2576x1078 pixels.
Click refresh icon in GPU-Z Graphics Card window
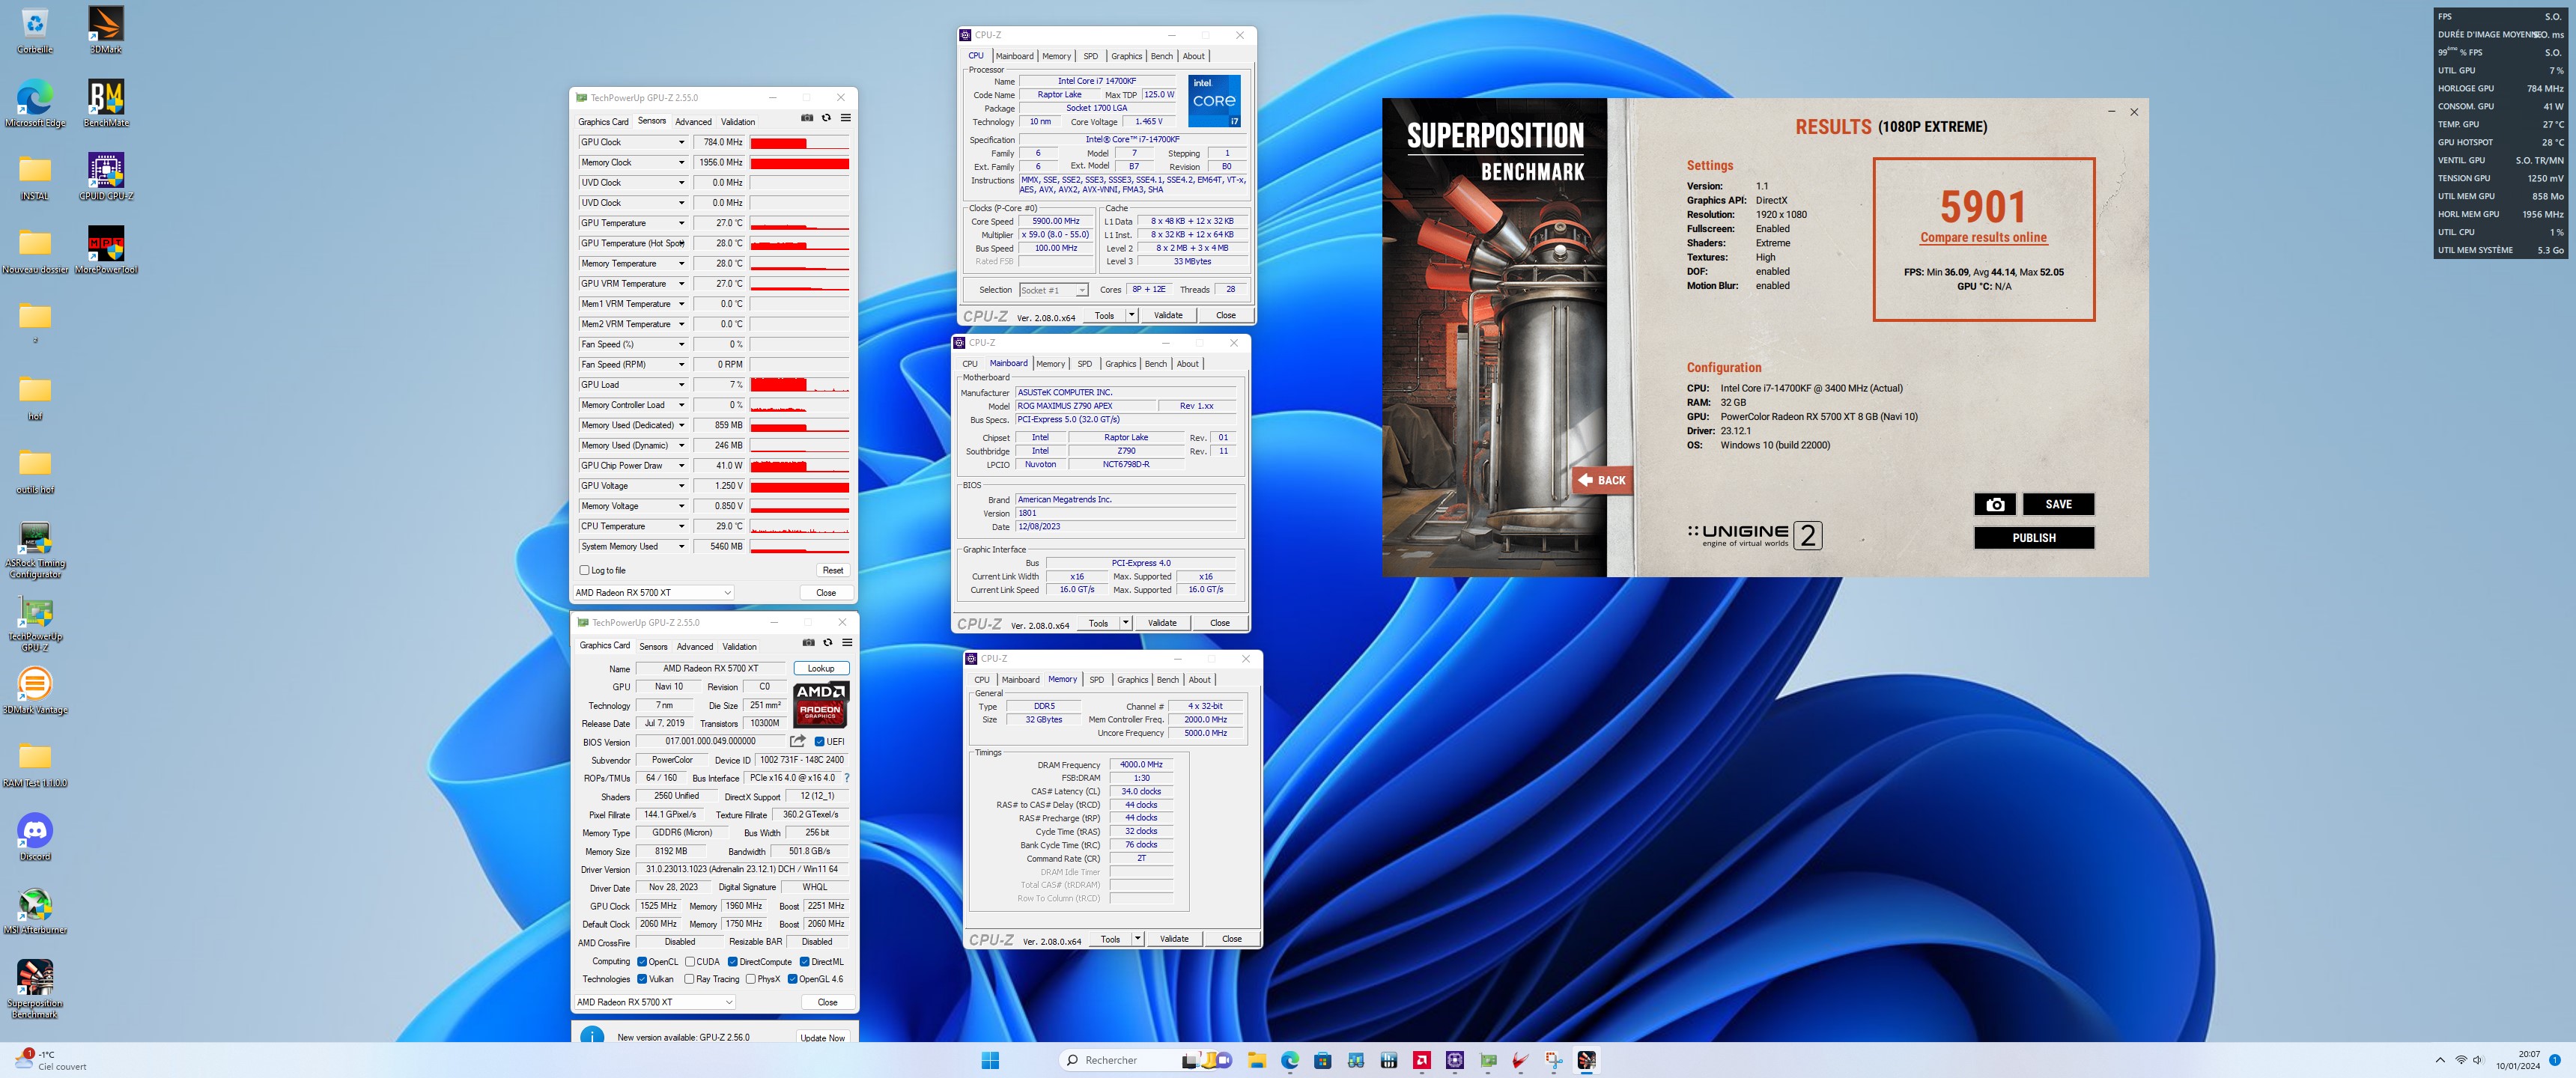pyautogui.click(x=827, y=642)
